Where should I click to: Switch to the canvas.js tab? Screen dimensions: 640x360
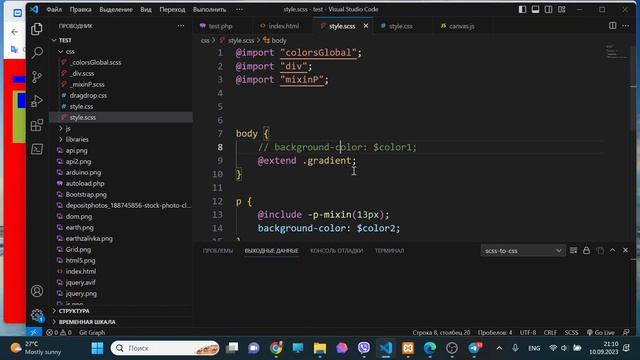coord(462,26)
